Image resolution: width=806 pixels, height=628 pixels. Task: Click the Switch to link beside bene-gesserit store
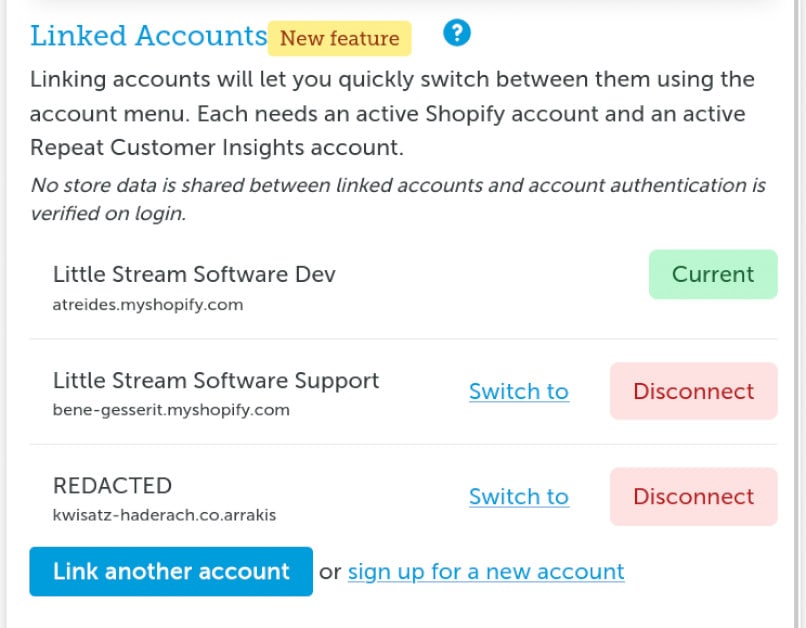(x=518, y=391)
